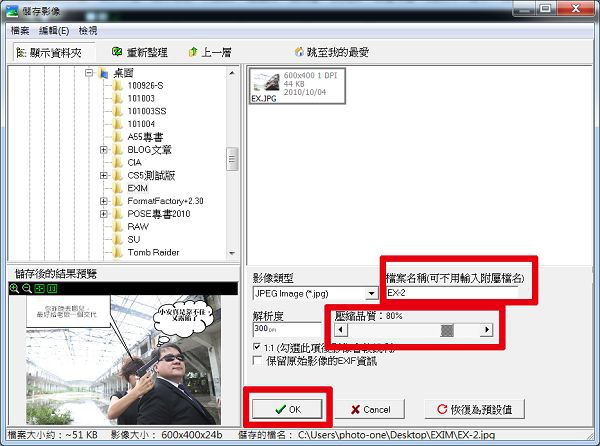Click the OK button
The height and width of the screenshot is (446, 600).
click(x=287, y=409)
